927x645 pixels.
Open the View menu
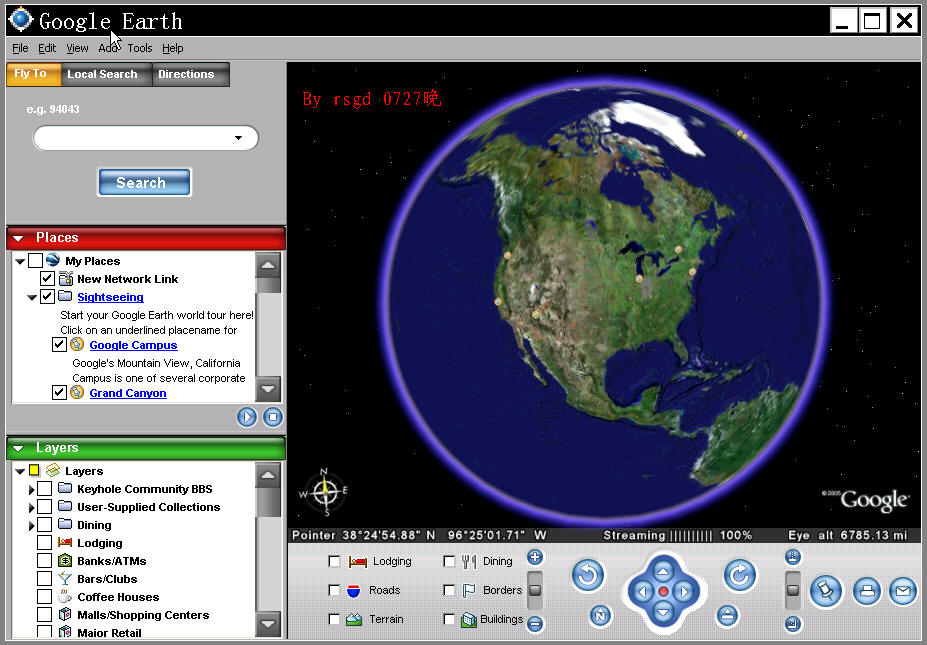[x=77, y=48]
